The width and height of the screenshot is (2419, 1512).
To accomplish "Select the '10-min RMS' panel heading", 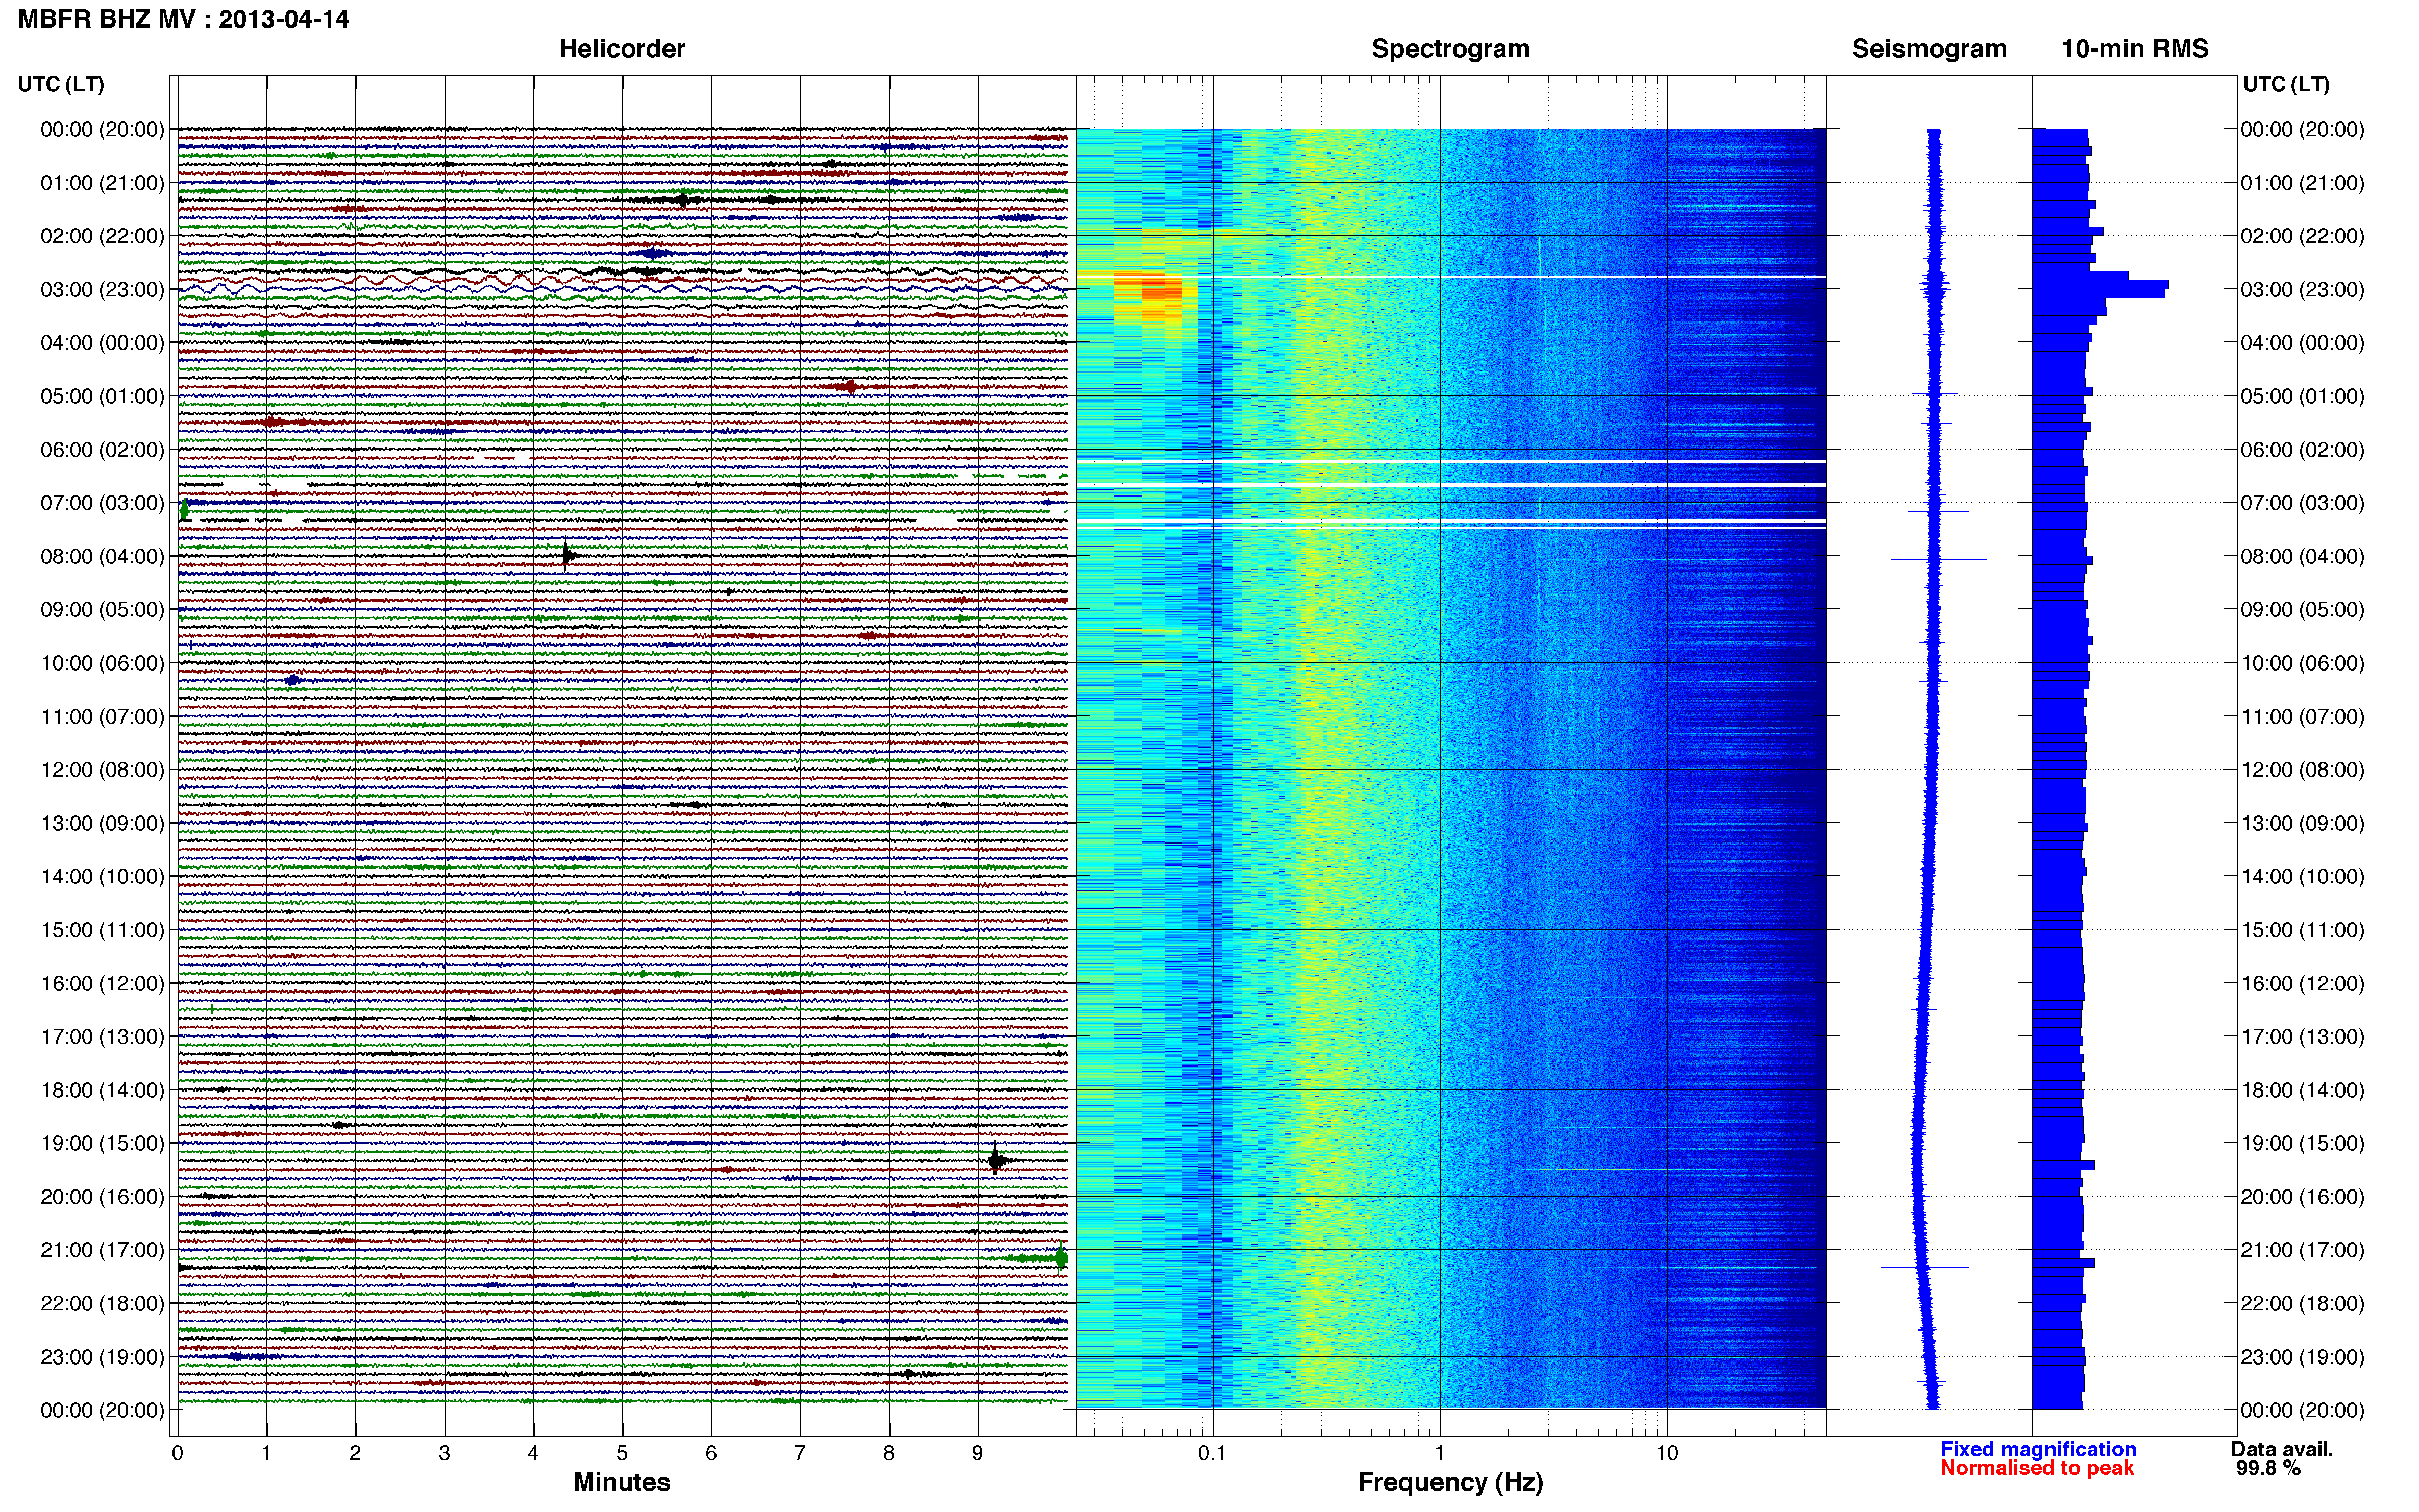I will pos(2135,49).
